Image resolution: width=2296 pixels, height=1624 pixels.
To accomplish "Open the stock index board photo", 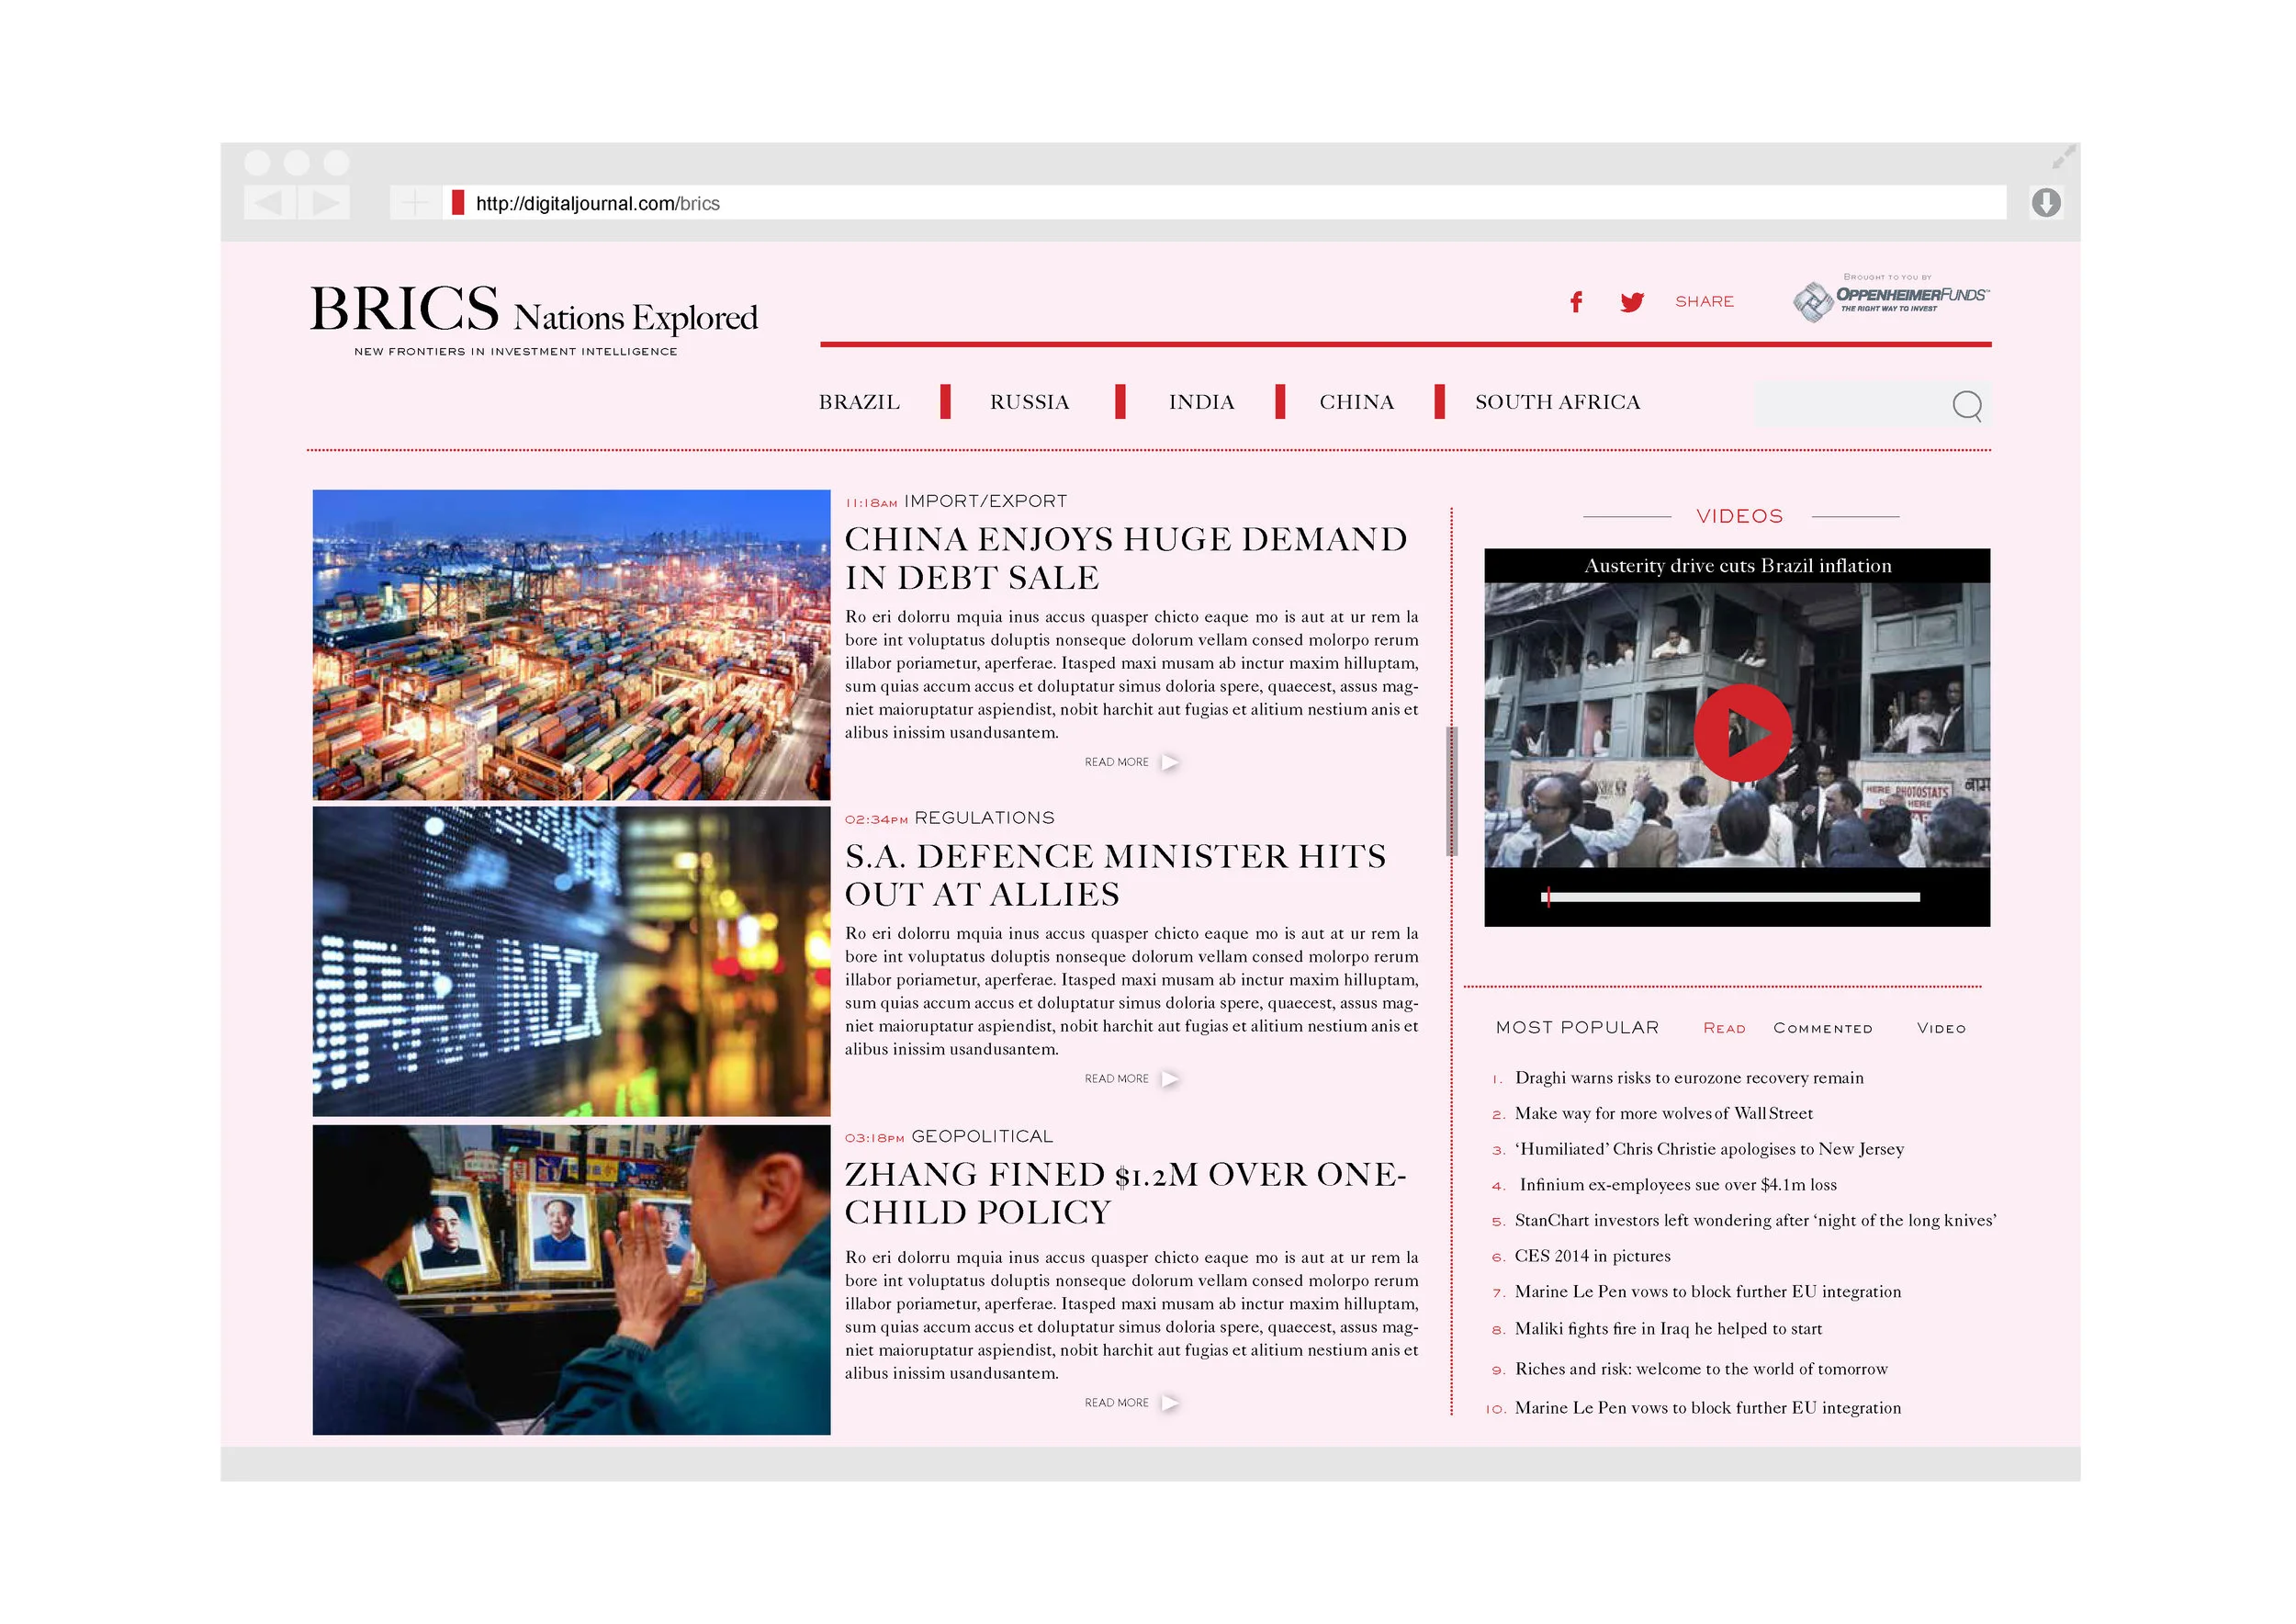I will coord(571,962).
